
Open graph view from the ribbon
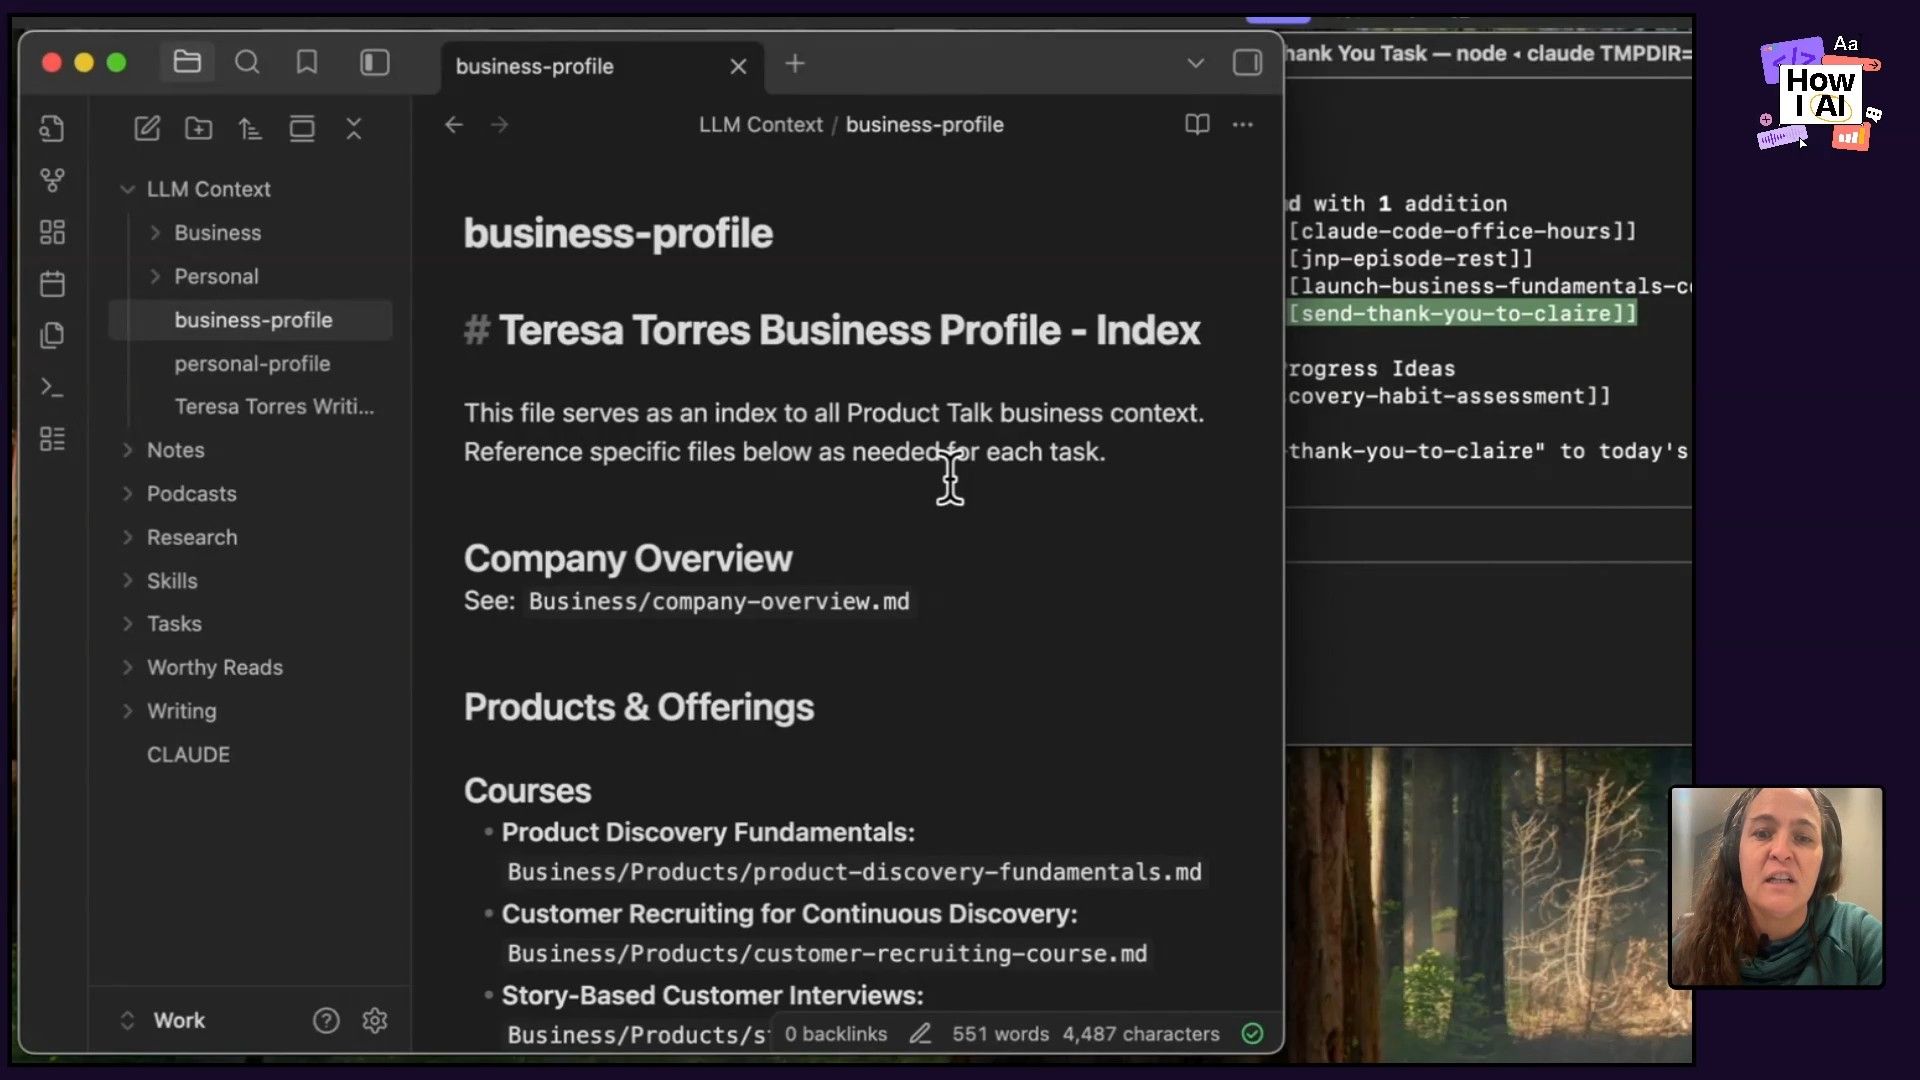click(52, 180)
